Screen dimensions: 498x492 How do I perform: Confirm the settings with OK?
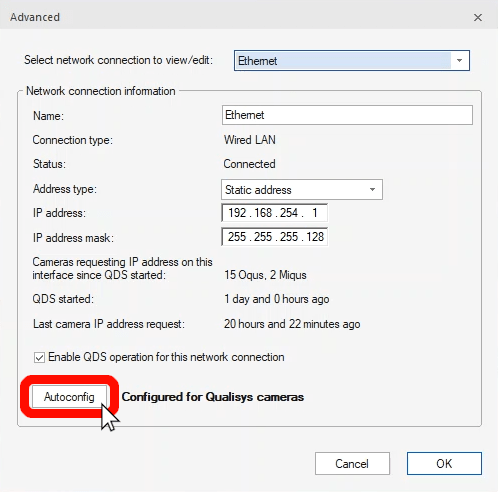click(444, 463)
